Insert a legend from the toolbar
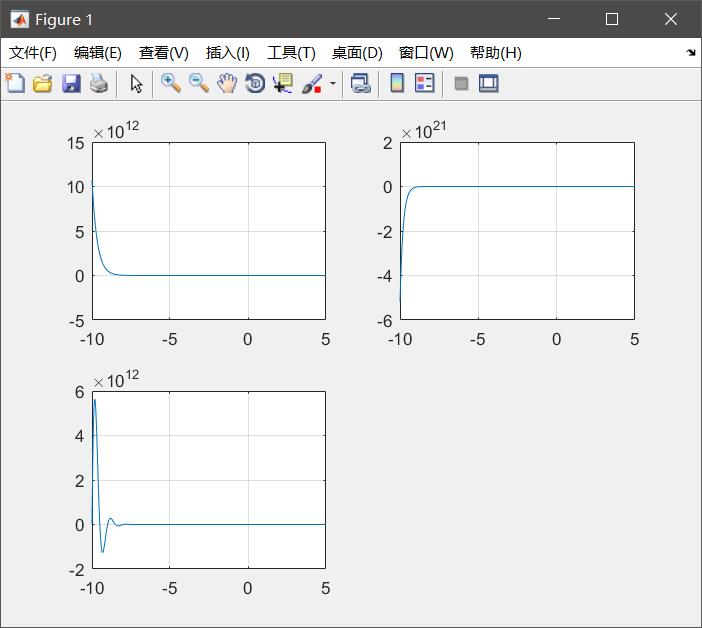 coord(424,83)
